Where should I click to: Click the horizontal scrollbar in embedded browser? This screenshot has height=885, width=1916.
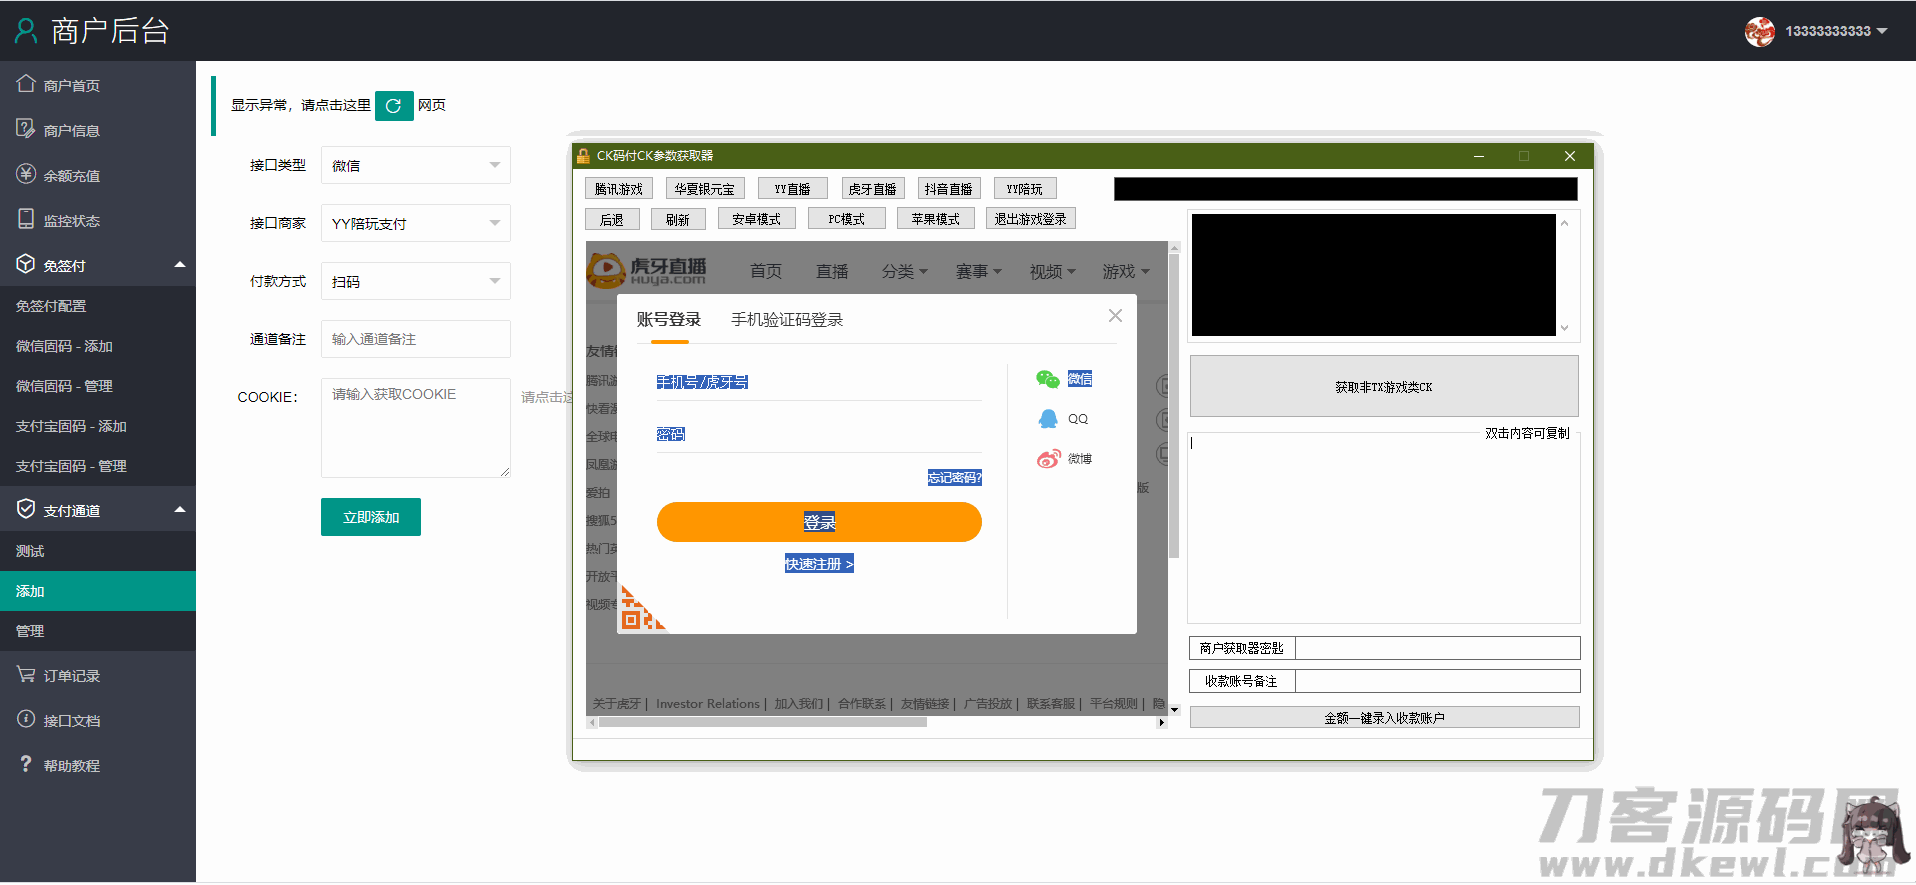coord(762,722)
